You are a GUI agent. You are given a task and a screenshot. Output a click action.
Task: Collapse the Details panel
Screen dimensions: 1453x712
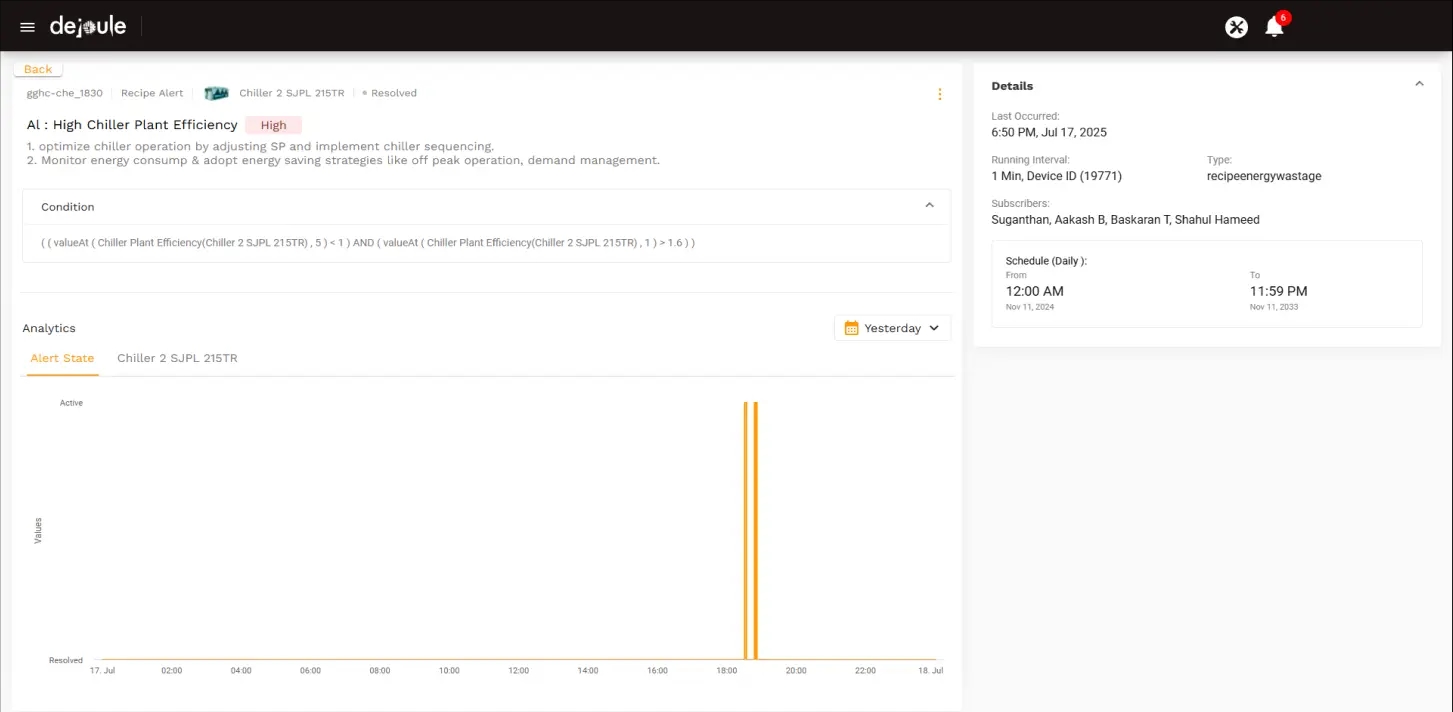(x=1418, y=85)
